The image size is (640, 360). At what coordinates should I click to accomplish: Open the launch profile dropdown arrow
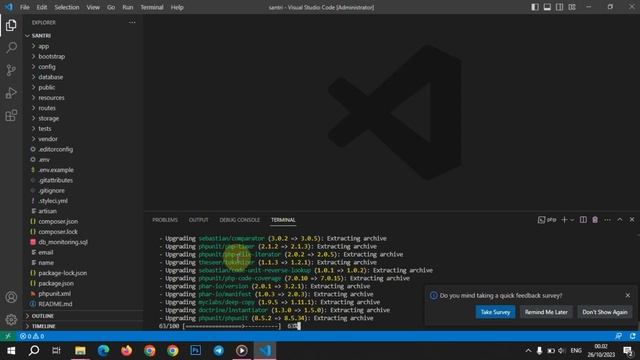coord(572,220)
